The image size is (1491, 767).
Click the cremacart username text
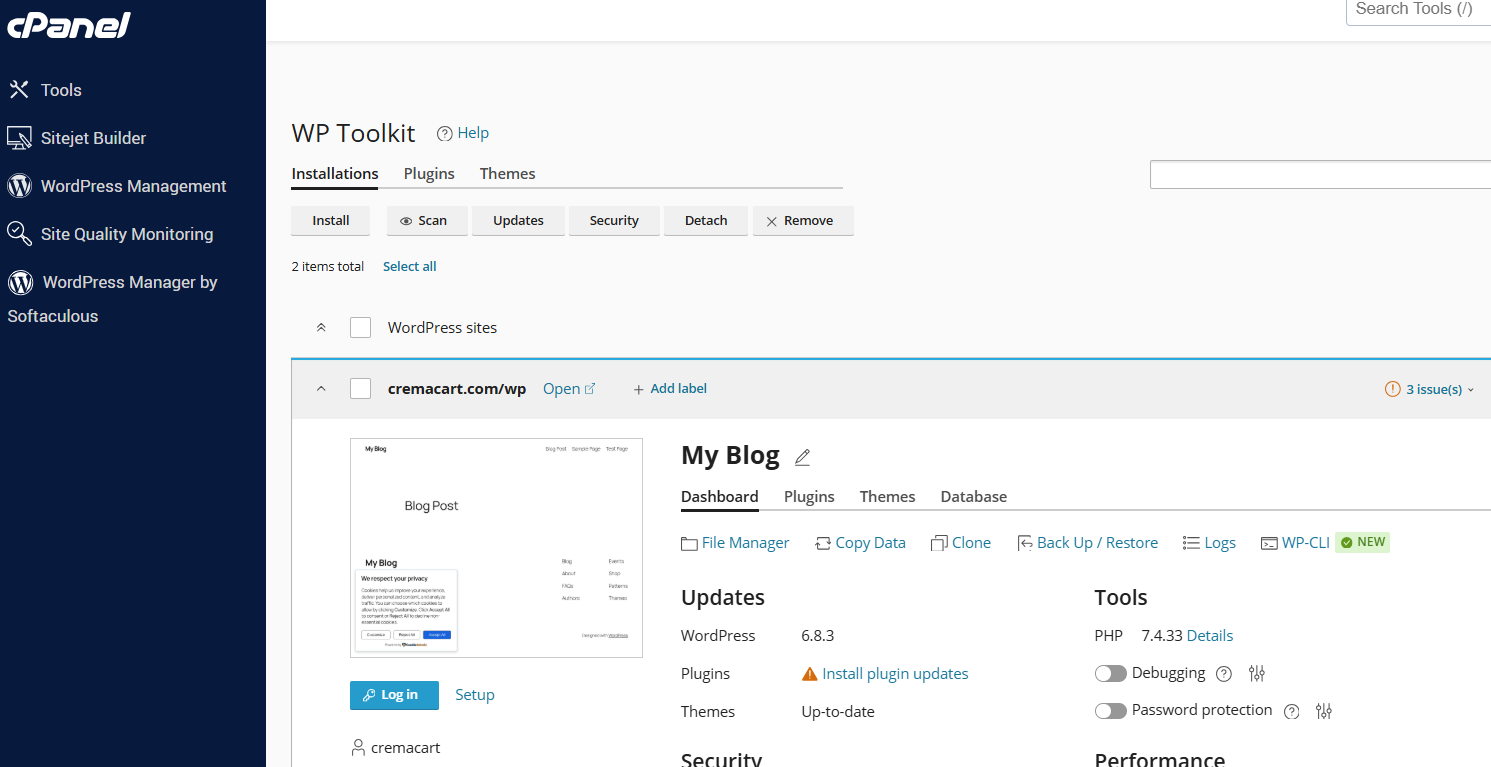(x=405, y=748)
